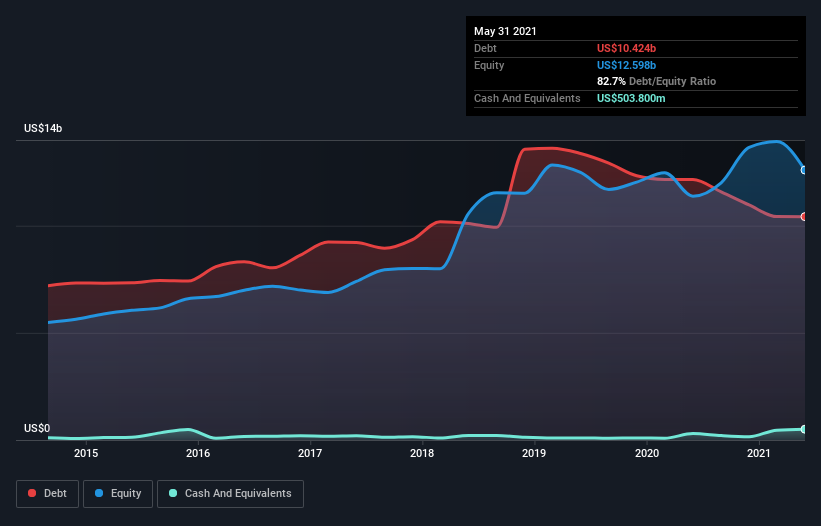Select the 2021 axis label
Viewport: 821px width, 526px height.
pos(759,453)
